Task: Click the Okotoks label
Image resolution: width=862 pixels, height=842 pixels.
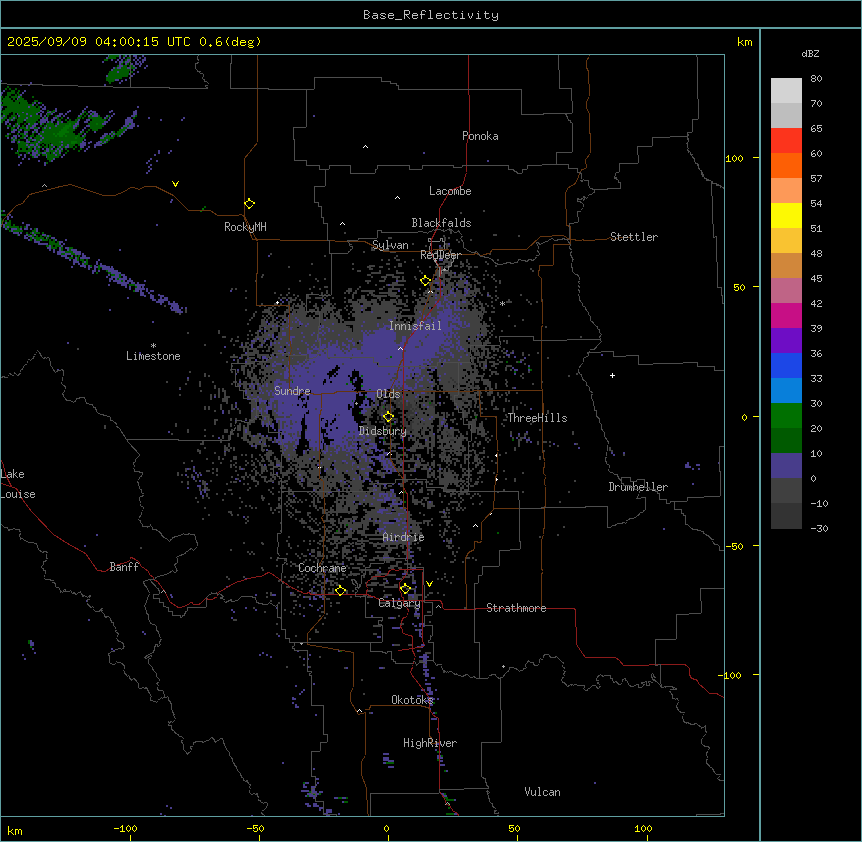Action: tap(412, 700)
